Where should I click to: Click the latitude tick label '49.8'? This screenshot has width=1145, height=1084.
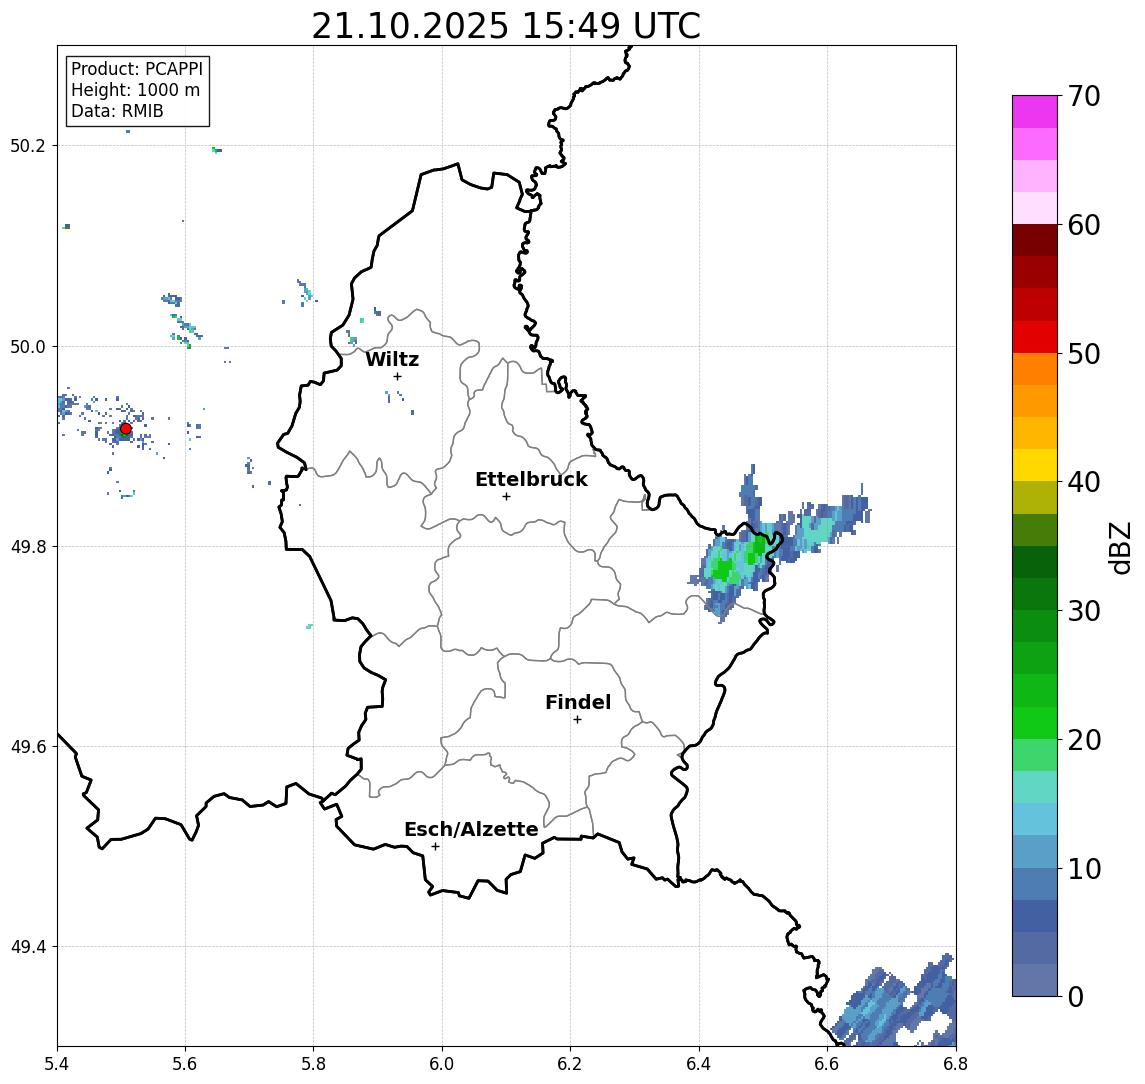[28, 546]
